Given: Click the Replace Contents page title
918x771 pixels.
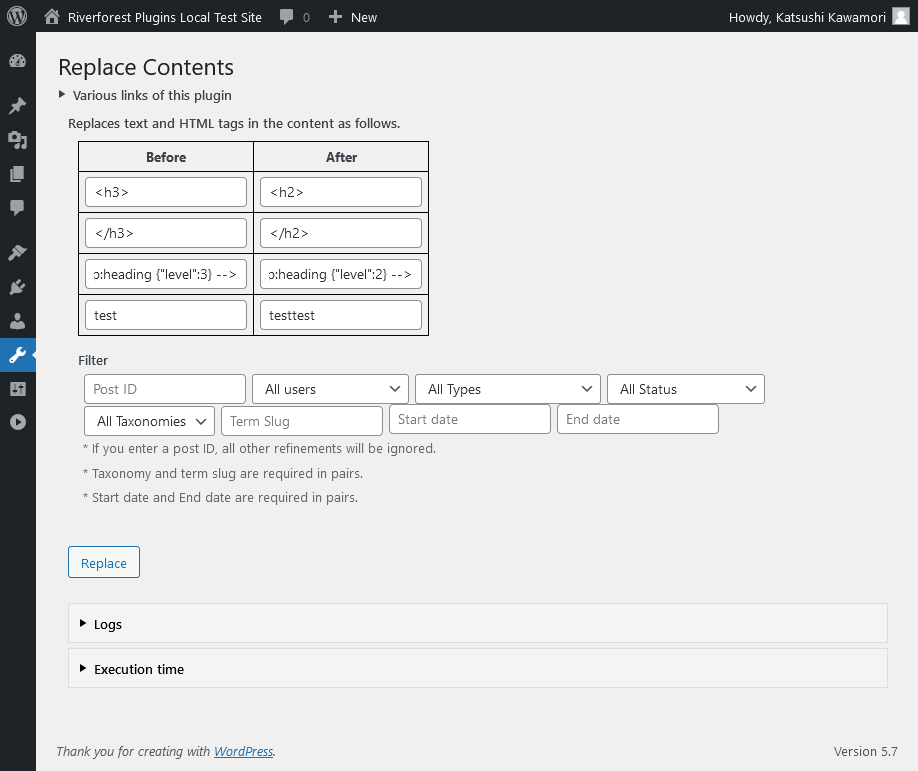Looking at the screenshot, I should click(x=146, y=67).
